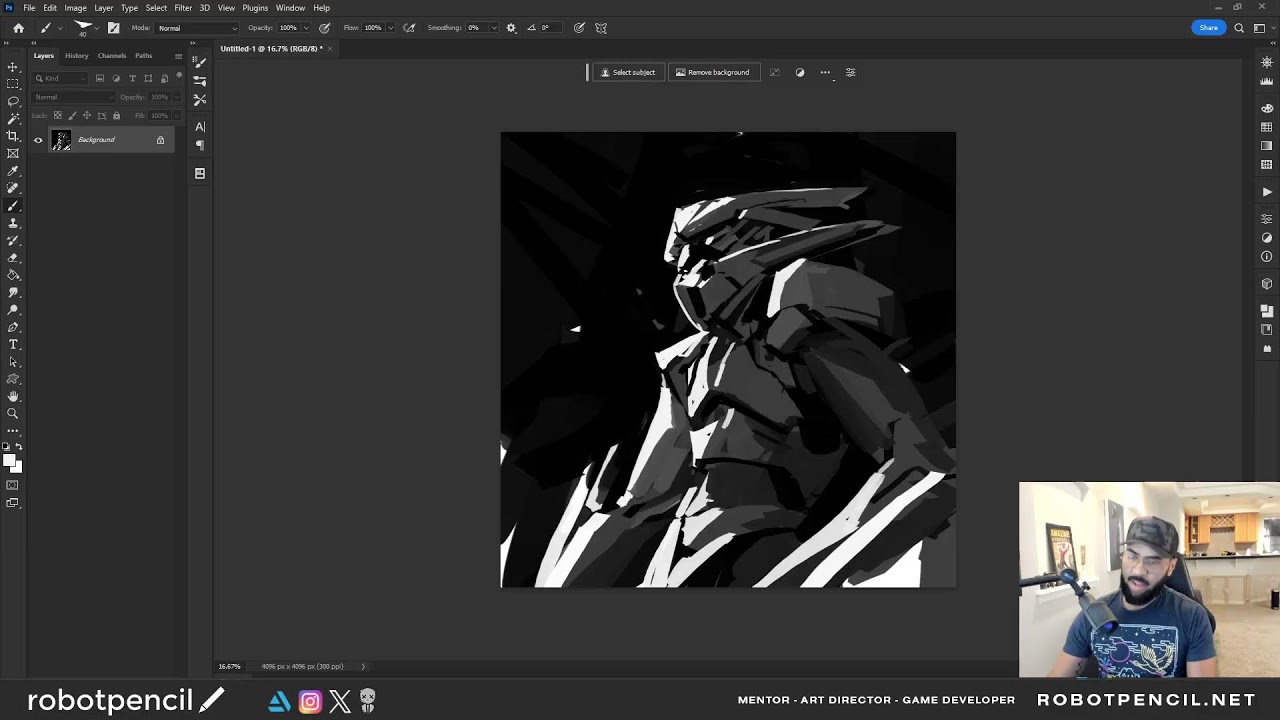Click the Remove background button
The image size is (1280, 720).
point(712,72)
